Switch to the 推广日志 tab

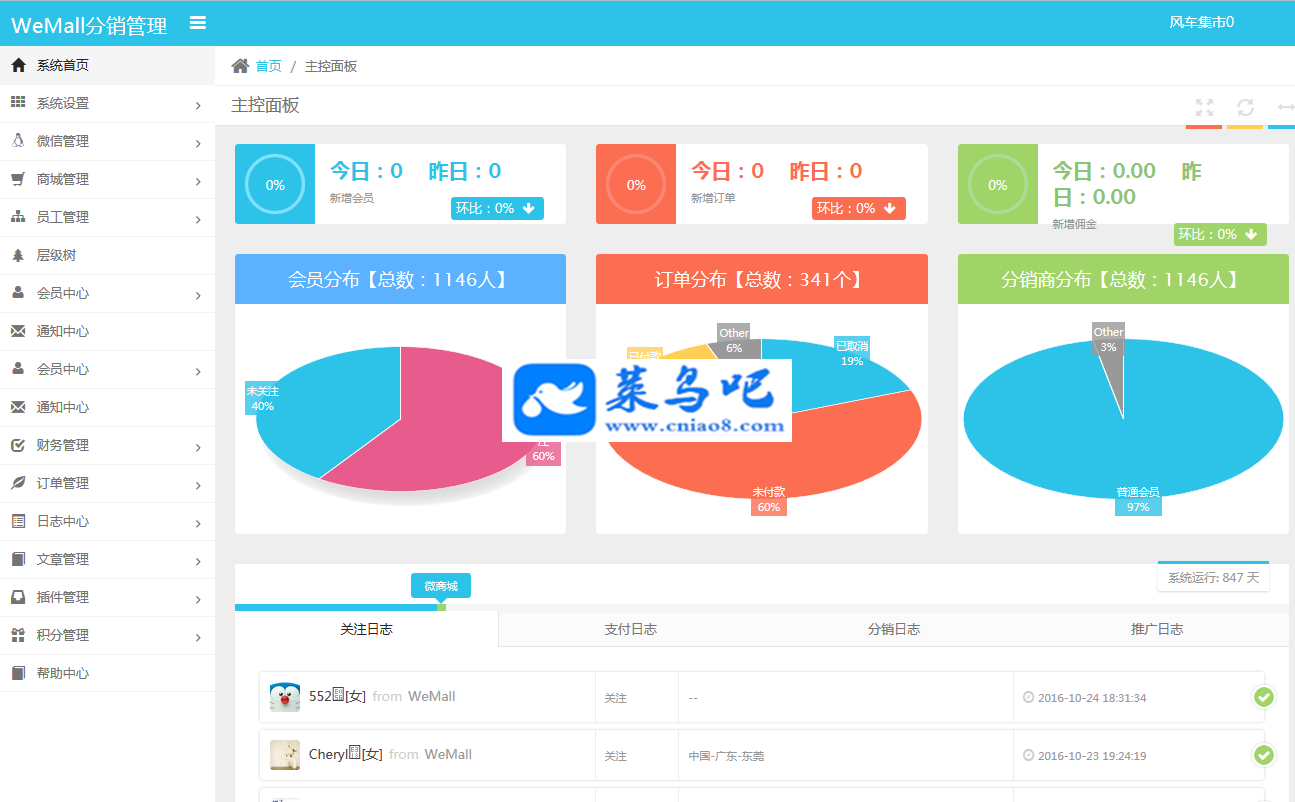(1157, 629)
